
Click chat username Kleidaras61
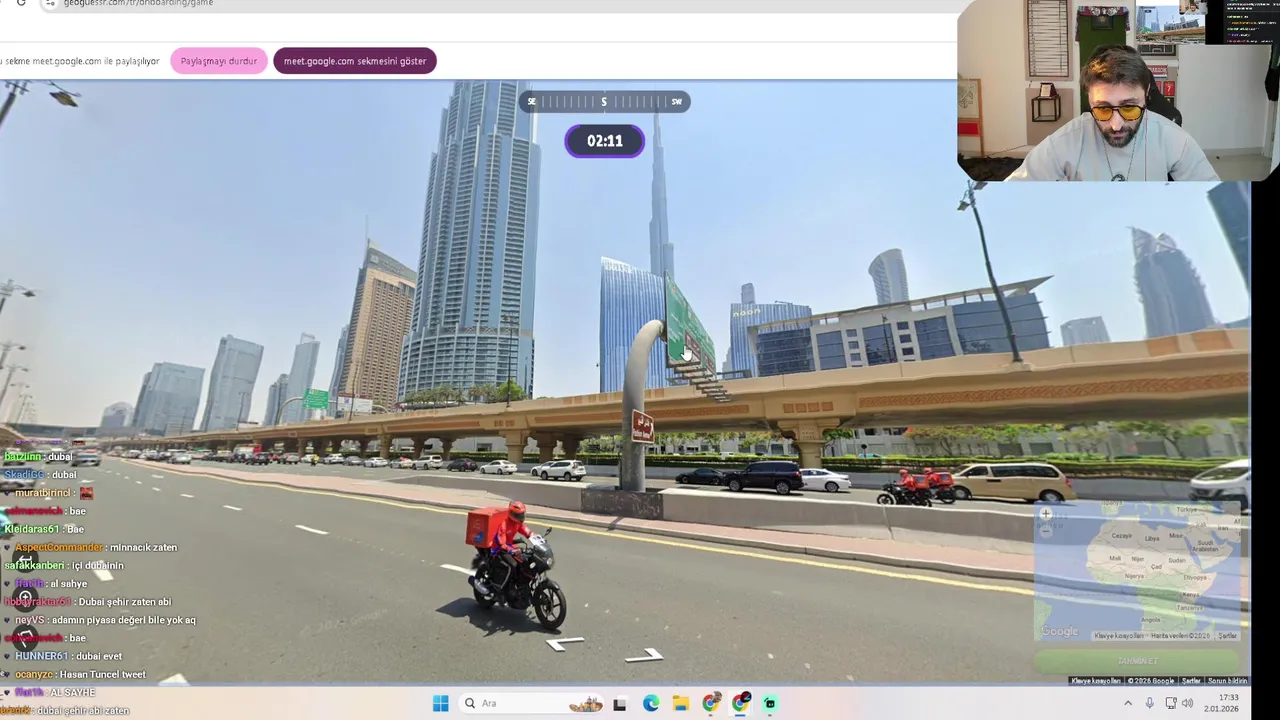tap(33, 529)
